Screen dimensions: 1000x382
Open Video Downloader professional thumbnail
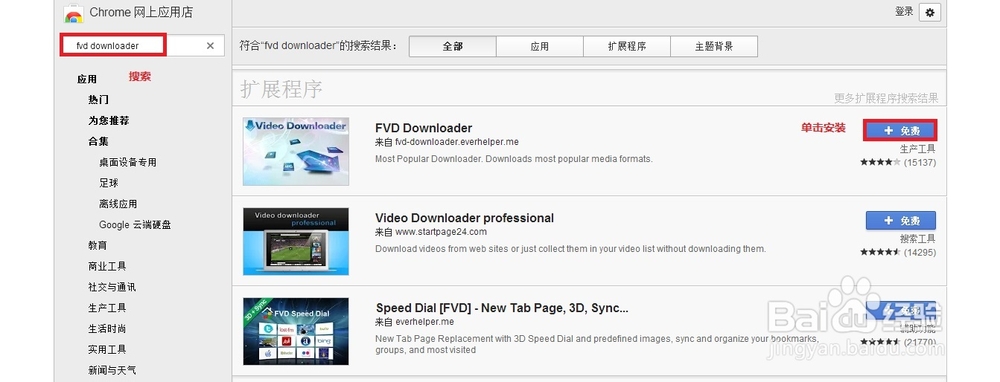296,241
